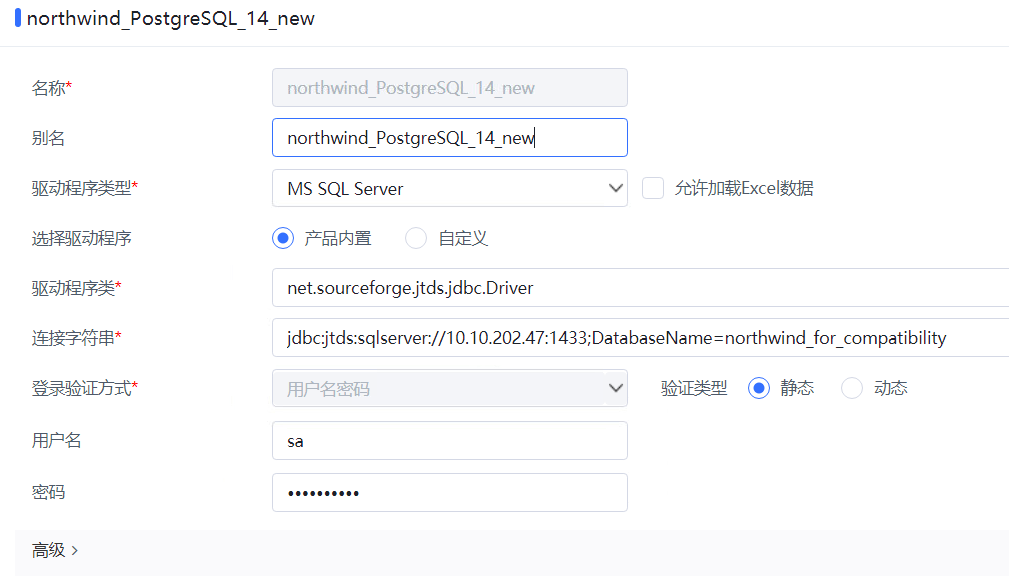Click the 连接字符串 label

(76, 337)
